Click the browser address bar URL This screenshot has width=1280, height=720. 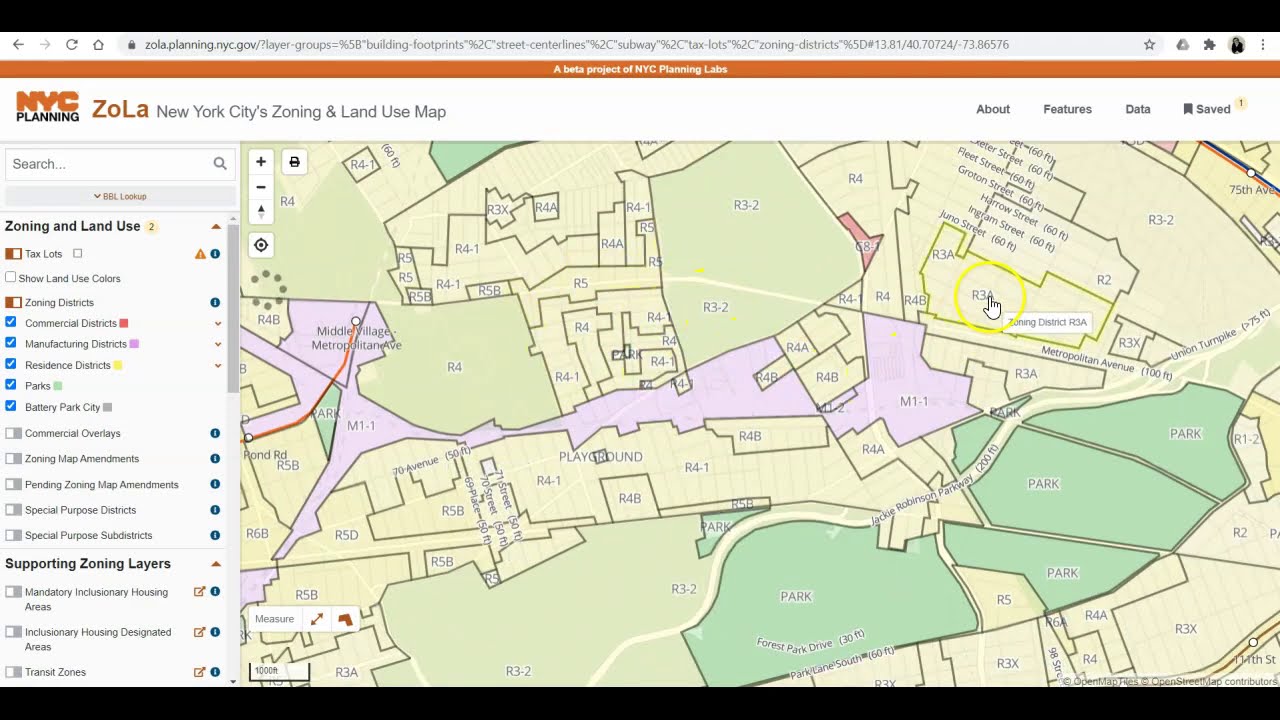click(x=576, y=45)
